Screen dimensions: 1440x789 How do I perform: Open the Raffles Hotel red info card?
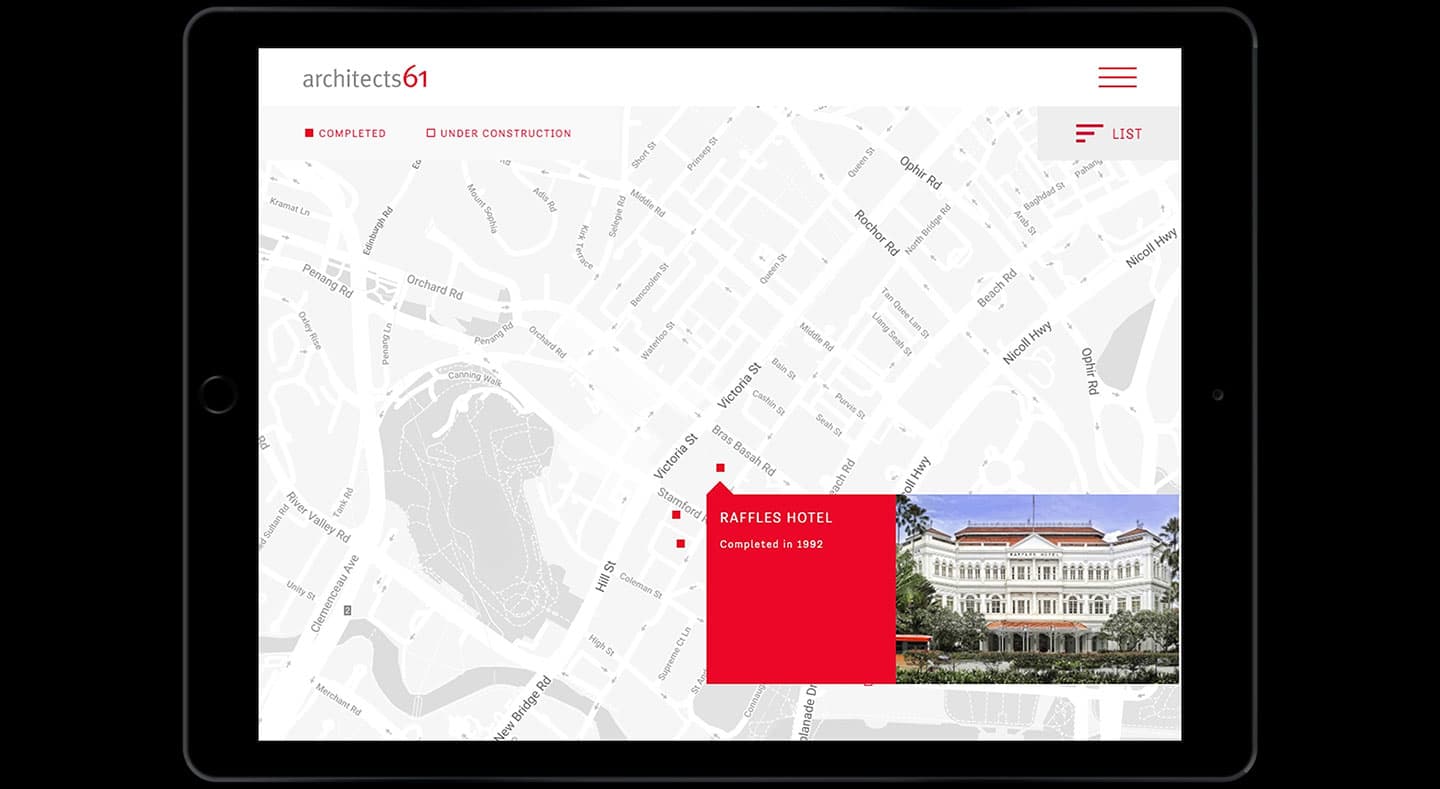point(801,589)
